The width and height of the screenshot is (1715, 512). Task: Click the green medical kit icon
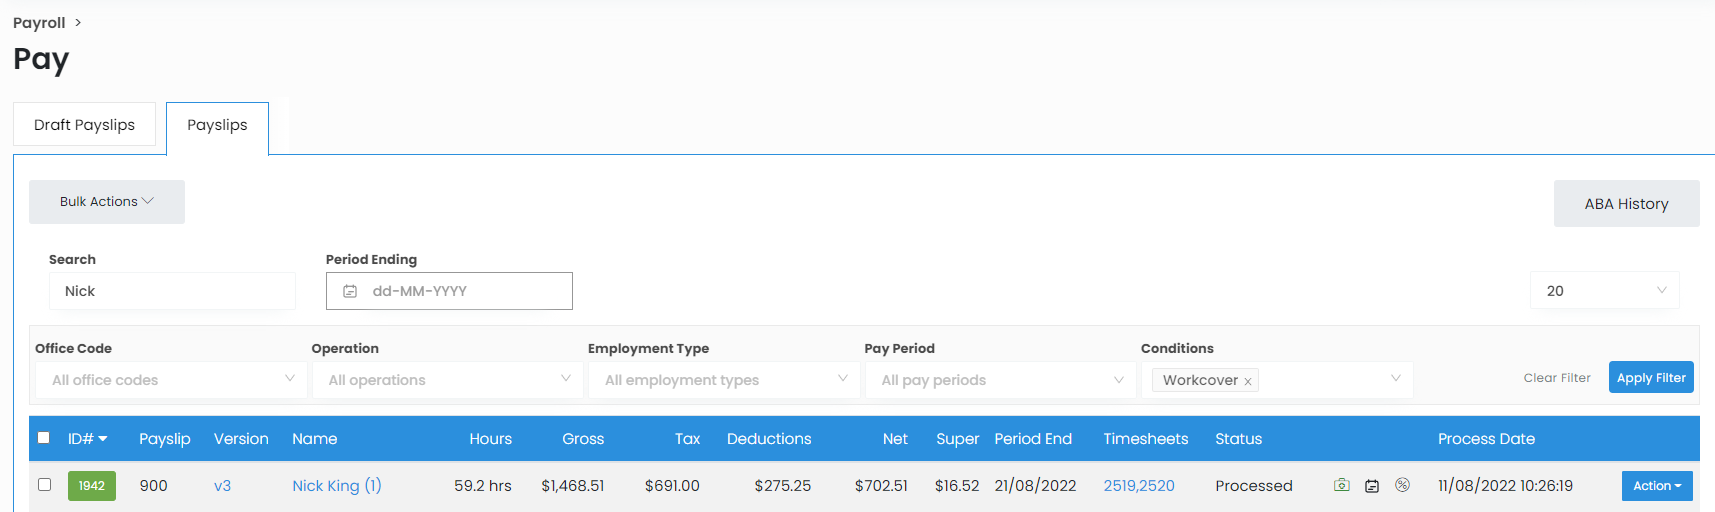1342,485
